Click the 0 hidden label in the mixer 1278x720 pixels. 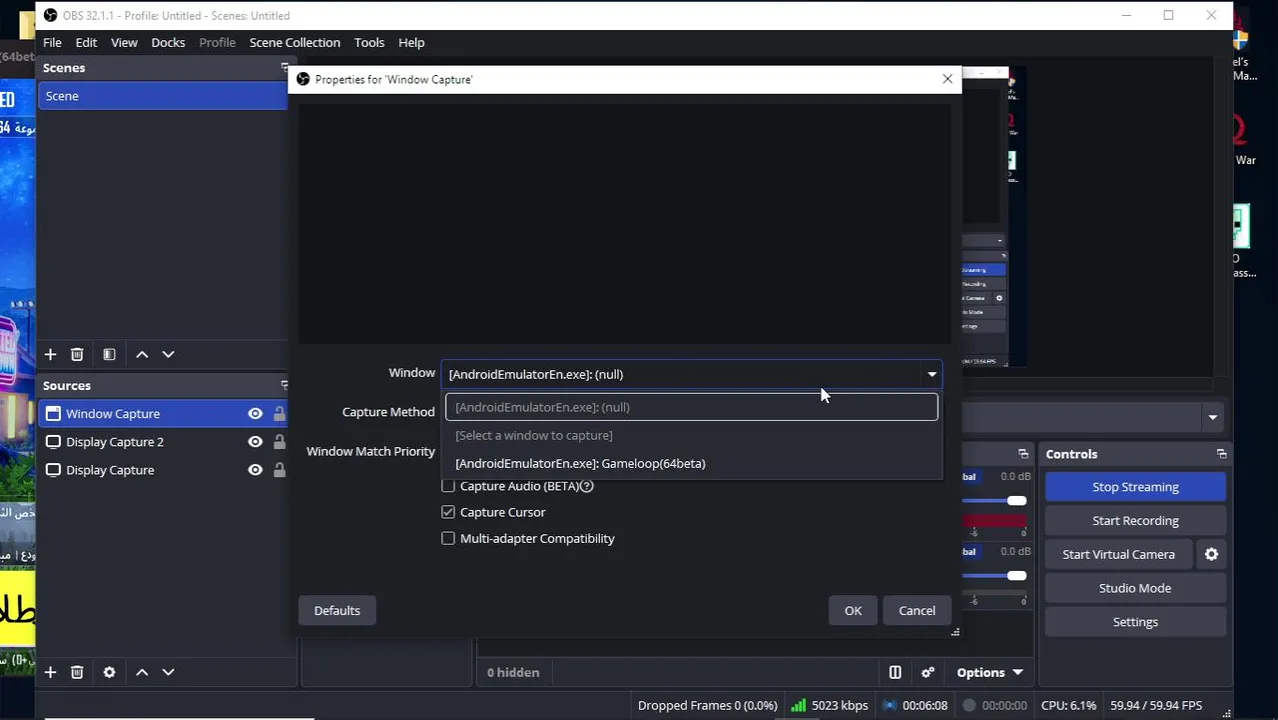513,672
